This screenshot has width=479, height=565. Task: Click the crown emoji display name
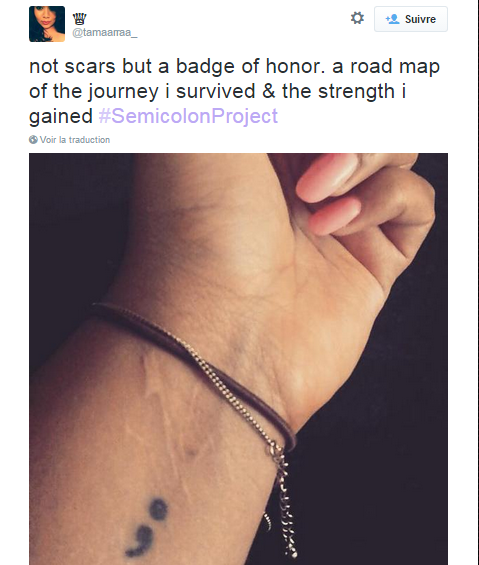pos(80,18)
